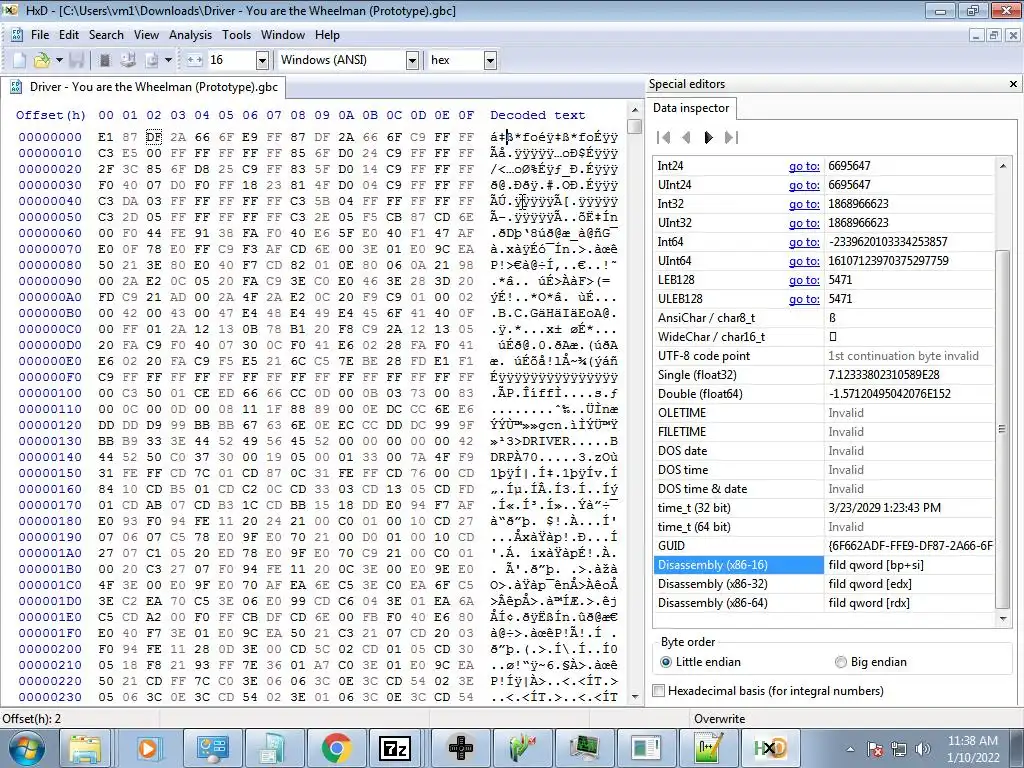Screen dimensions: 1024x768
Task: Click go to link for LEB128
Action: point(804,280)
